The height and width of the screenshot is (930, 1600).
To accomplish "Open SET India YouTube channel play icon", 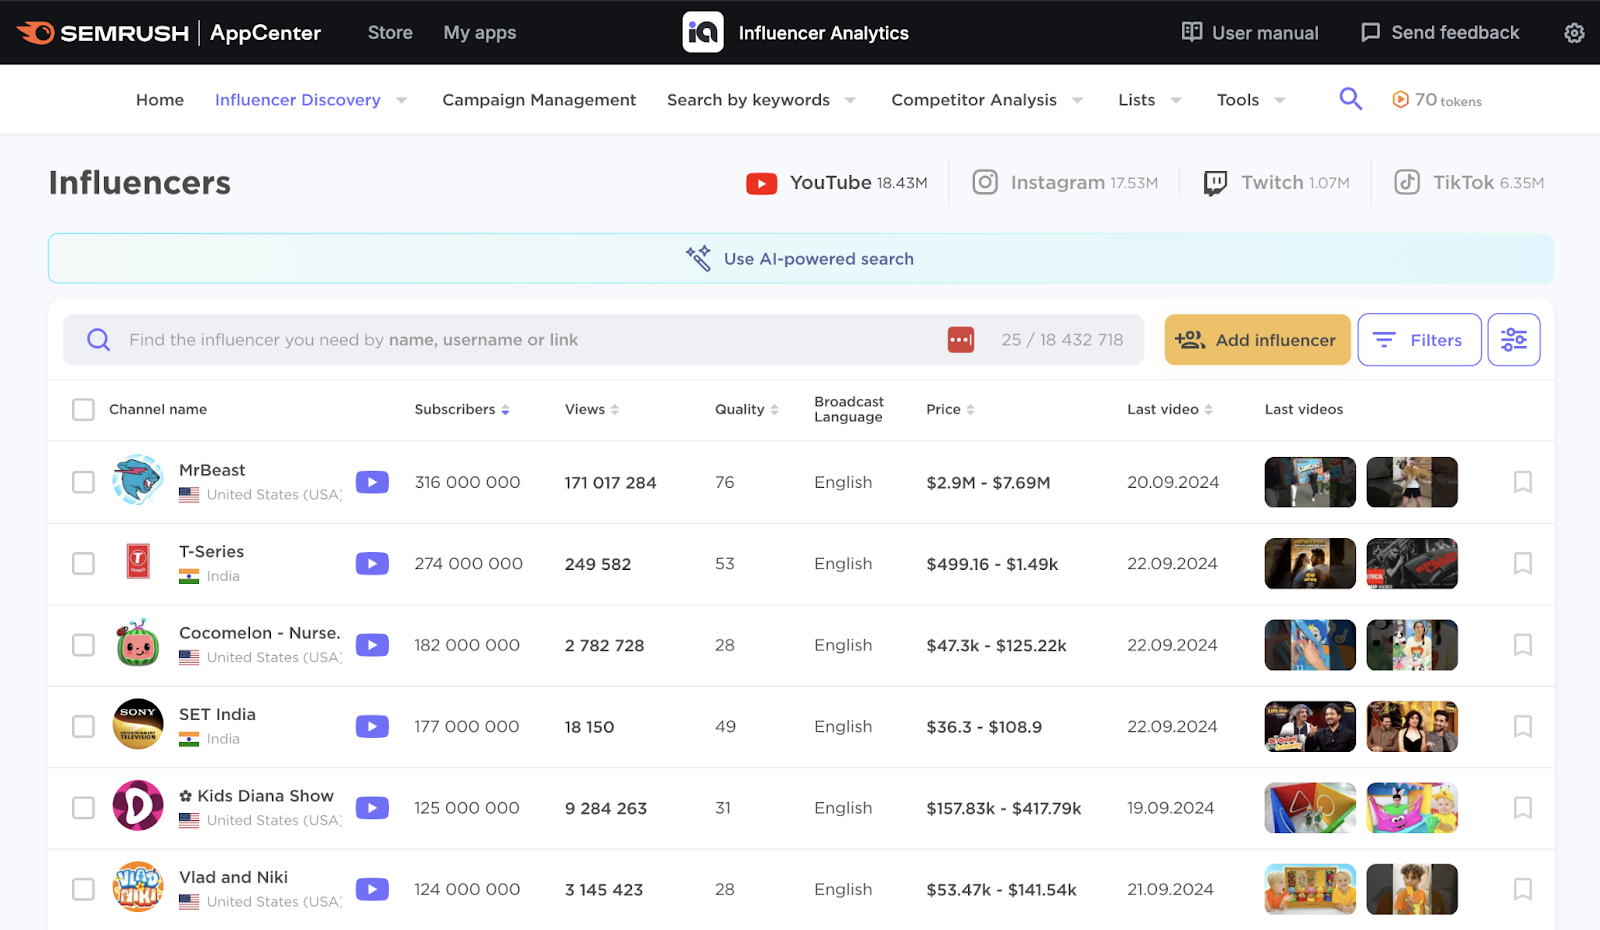I will pos(372,727).
